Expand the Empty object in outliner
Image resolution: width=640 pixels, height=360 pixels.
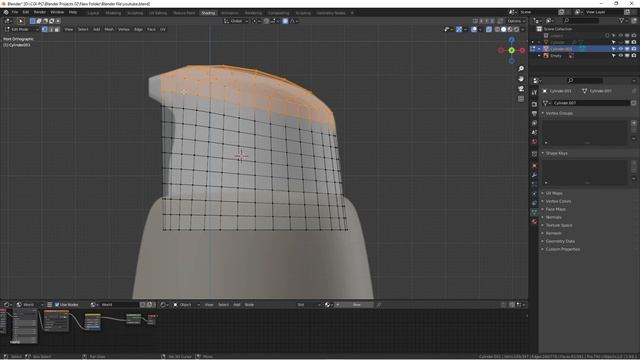click(x=539, y=56)
